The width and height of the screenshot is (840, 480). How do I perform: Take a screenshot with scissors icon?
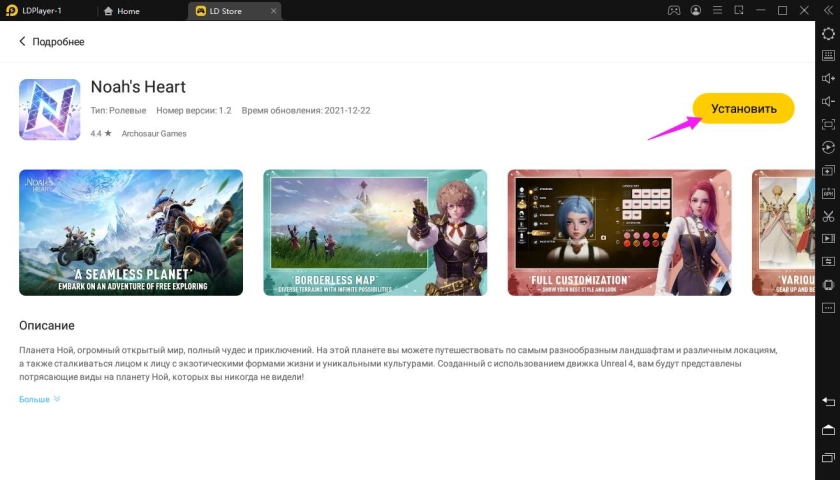[828, 216]
